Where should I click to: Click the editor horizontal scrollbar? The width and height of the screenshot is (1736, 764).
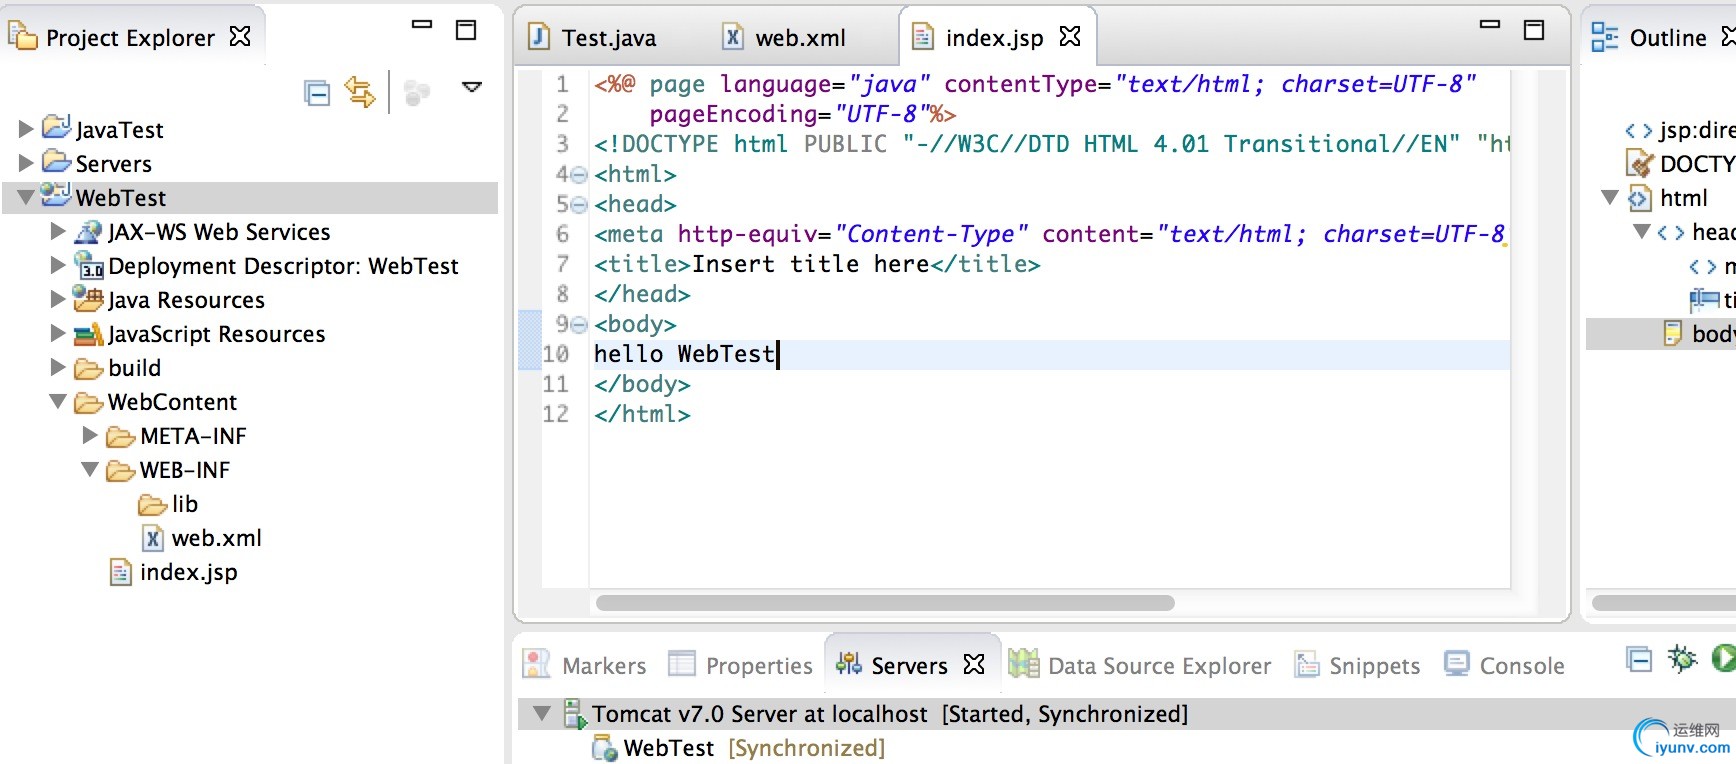(x=885, y=603)
